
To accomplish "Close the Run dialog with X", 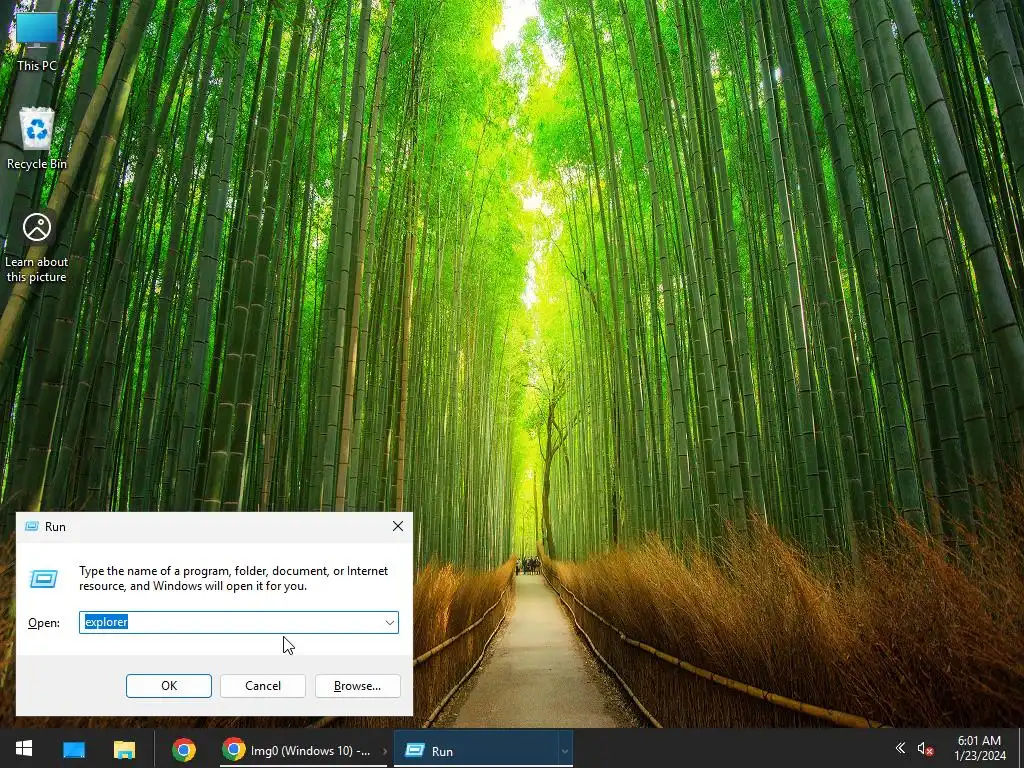I will (398, 526).
